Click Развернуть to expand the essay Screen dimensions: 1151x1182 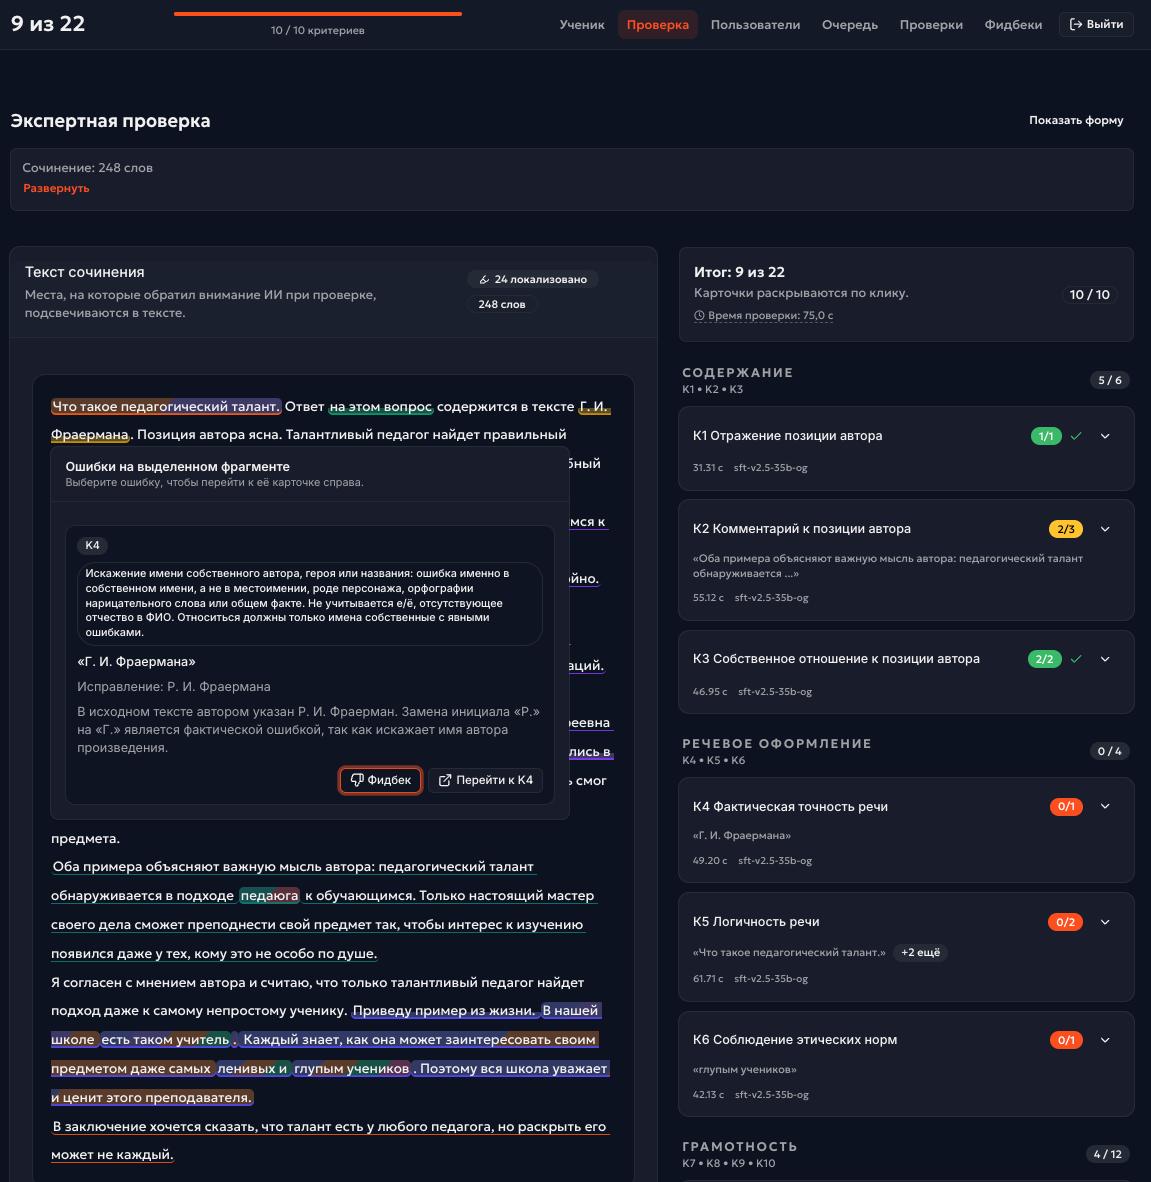56,188
